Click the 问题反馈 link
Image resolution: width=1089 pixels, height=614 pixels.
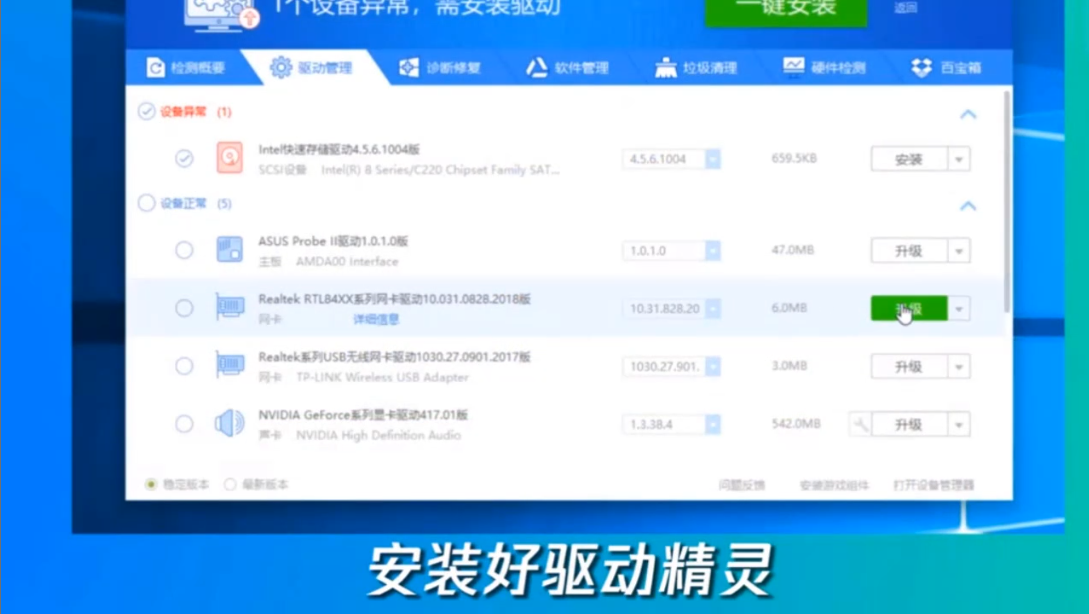point(742,485)
